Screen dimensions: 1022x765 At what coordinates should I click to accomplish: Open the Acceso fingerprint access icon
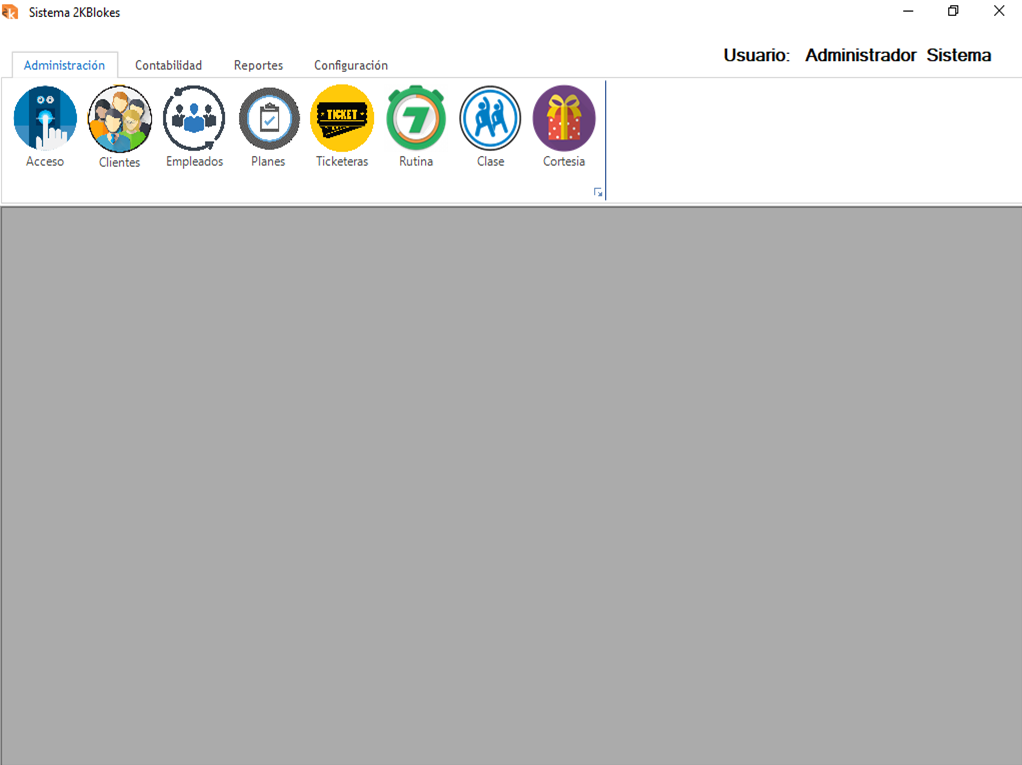click(x=45, y=119)
